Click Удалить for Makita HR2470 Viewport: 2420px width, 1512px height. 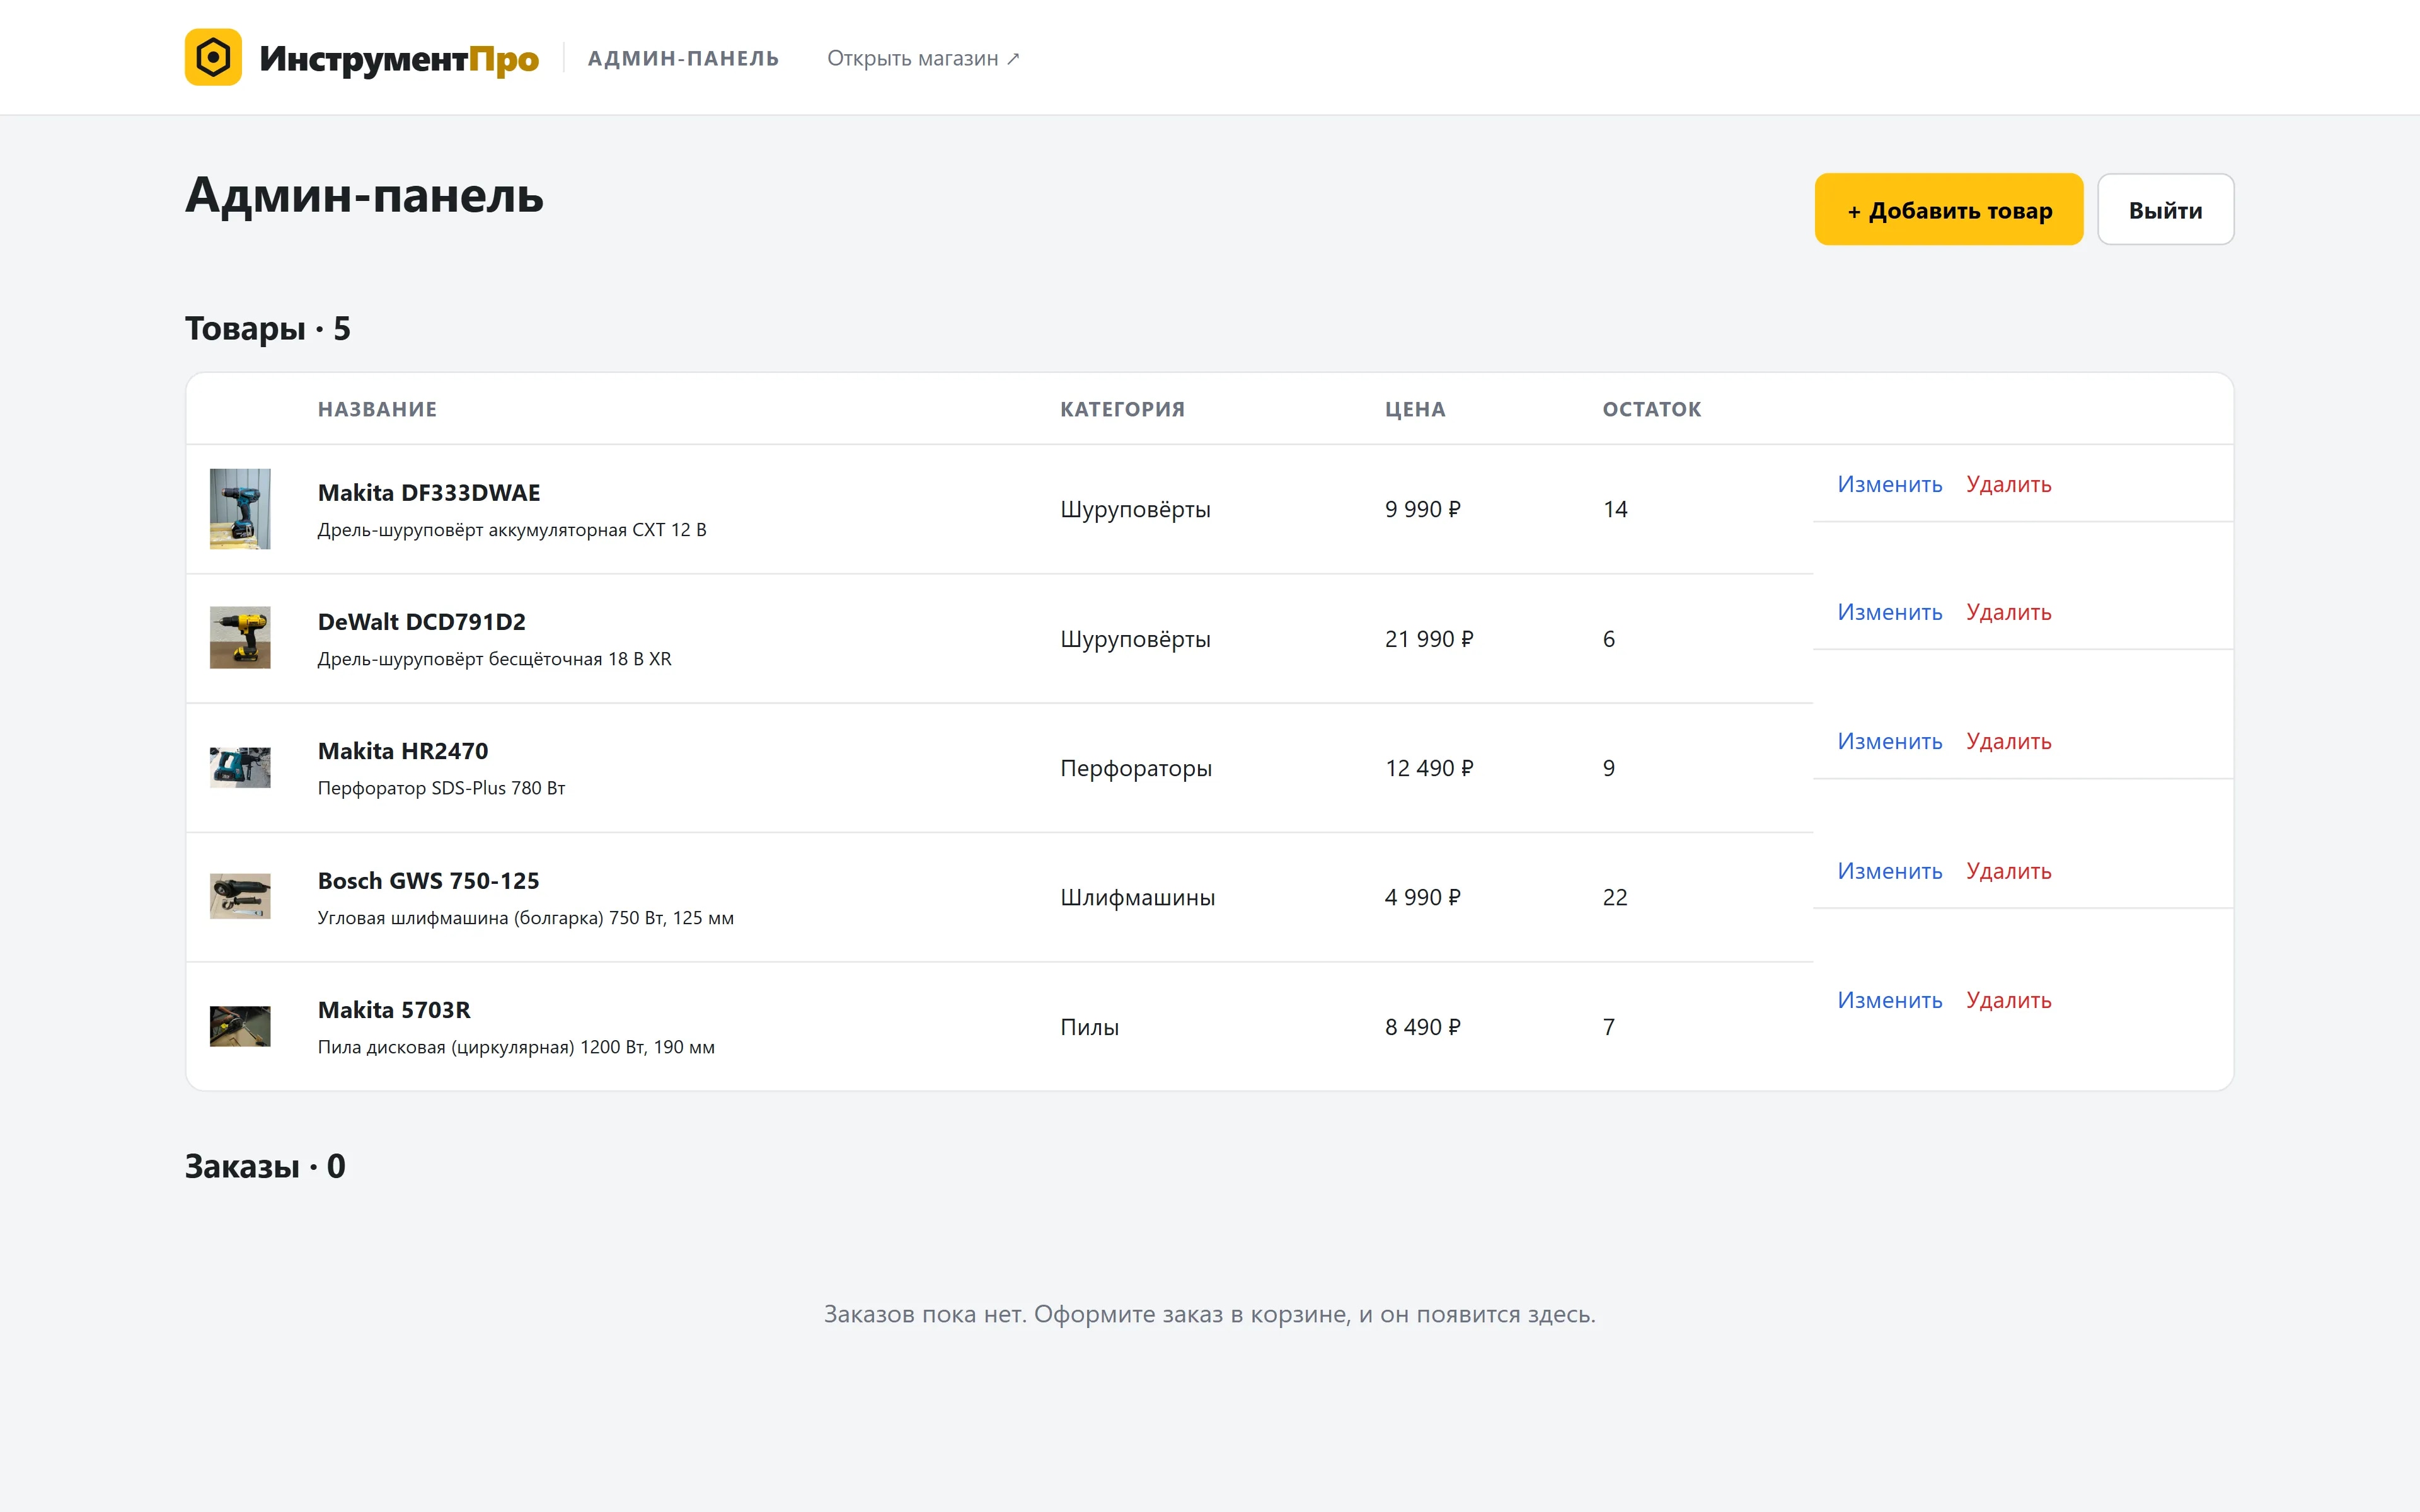coord(2008,741)
